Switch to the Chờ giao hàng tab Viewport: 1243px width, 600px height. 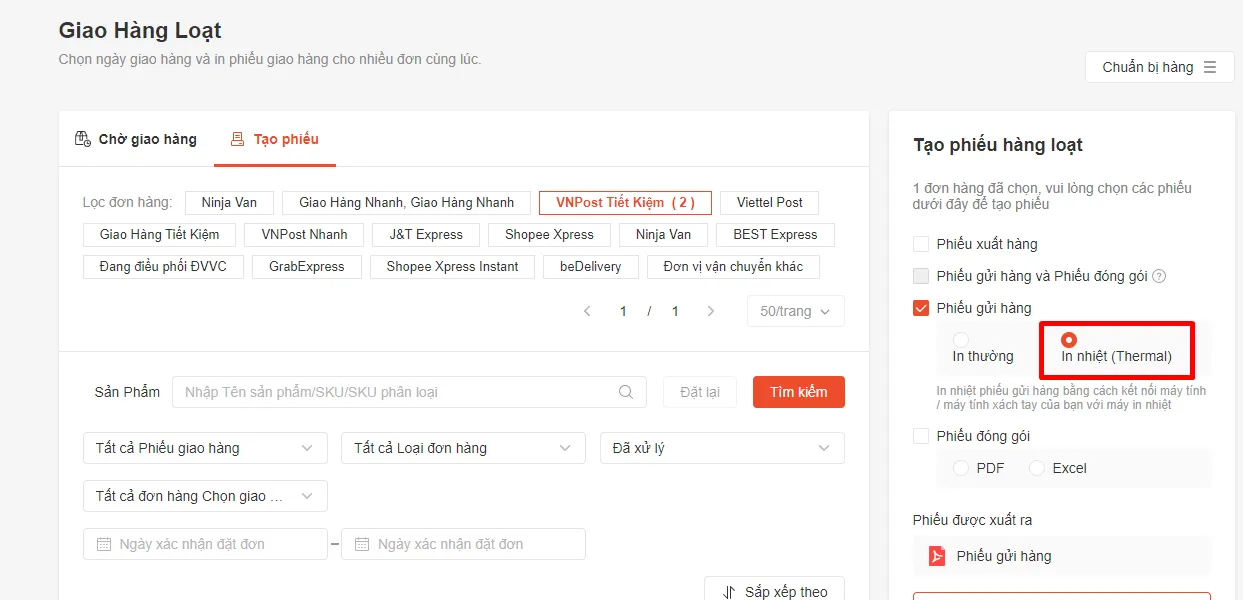click(136, 139)
